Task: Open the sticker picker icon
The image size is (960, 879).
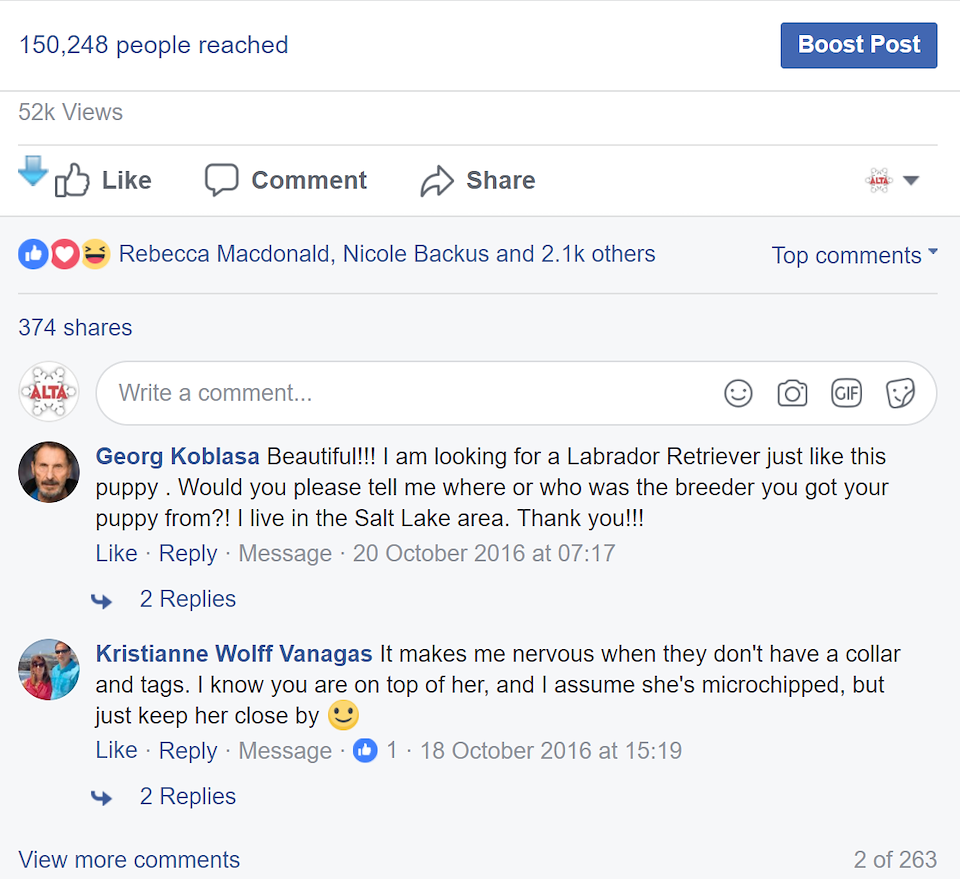Action: [900, 394]
